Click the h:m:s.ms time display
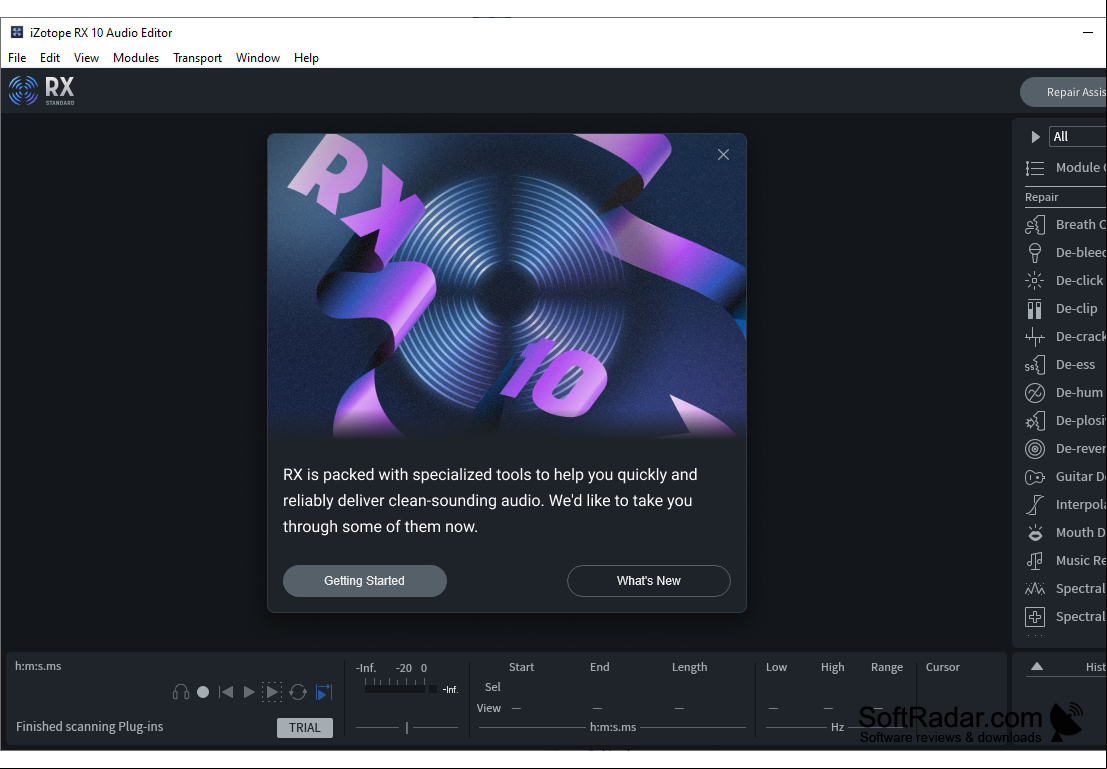 pyautogui.click(x=38, y=666)
